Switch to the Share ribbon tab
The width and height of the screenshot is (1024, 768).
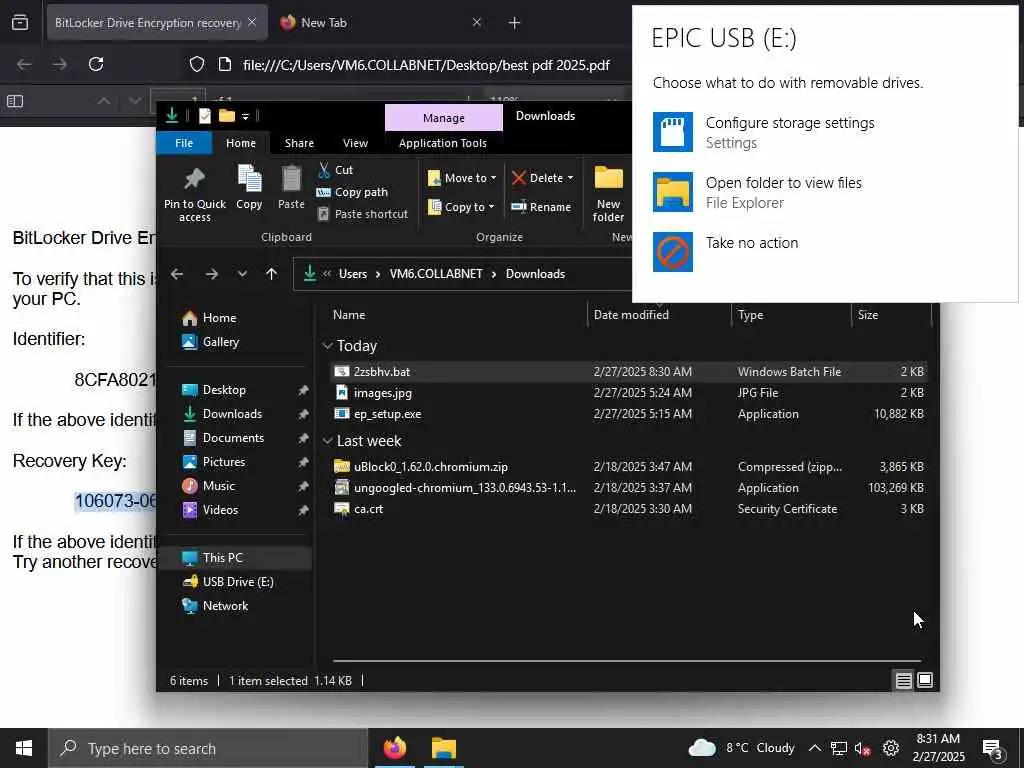299,143
